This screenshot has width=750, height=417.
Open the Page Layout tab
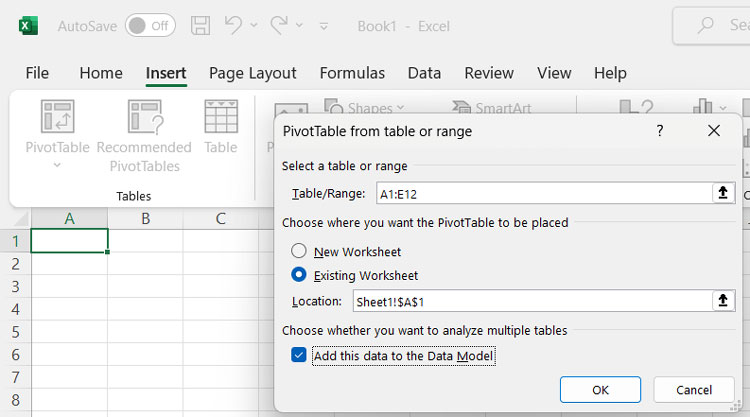click(x=252, y=73)
